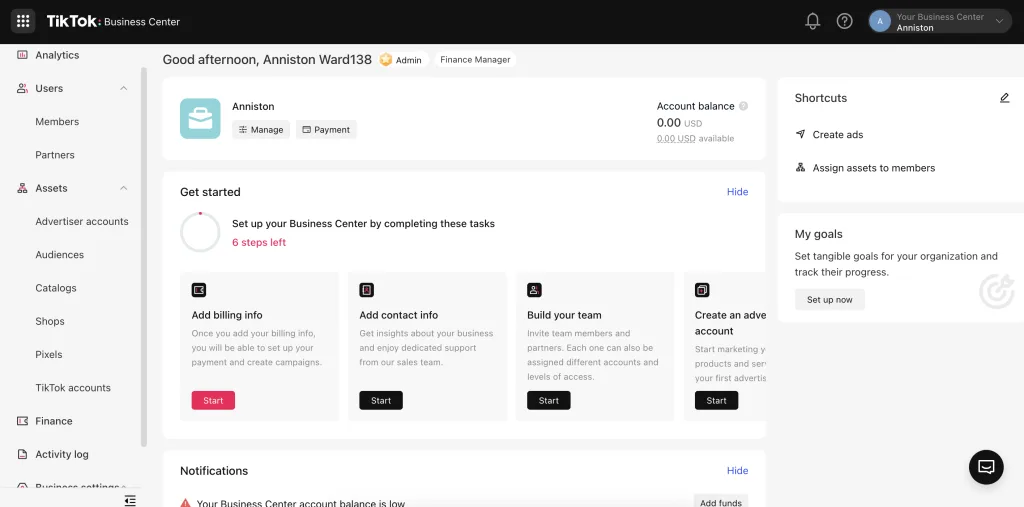Viewport: 1024px width, 507px height.
Task: Click the '6 steps left' text
Action: point(259,242)
